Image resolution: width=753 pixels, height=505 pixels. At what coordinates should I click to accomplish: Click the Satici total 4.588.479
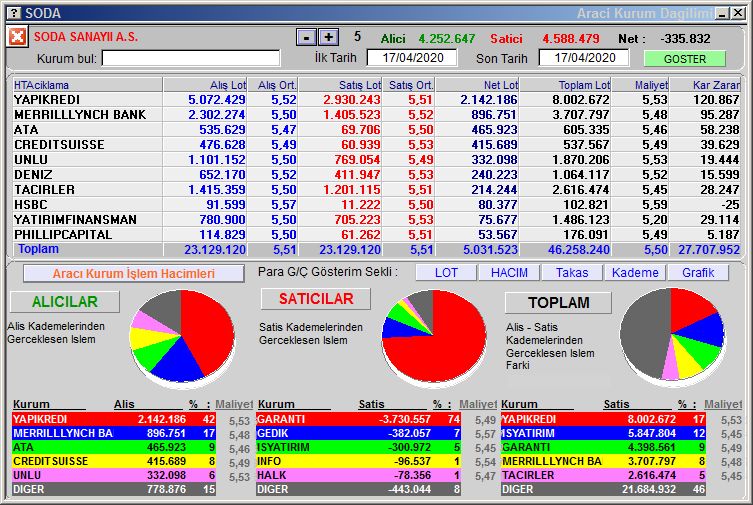(571, 38)
